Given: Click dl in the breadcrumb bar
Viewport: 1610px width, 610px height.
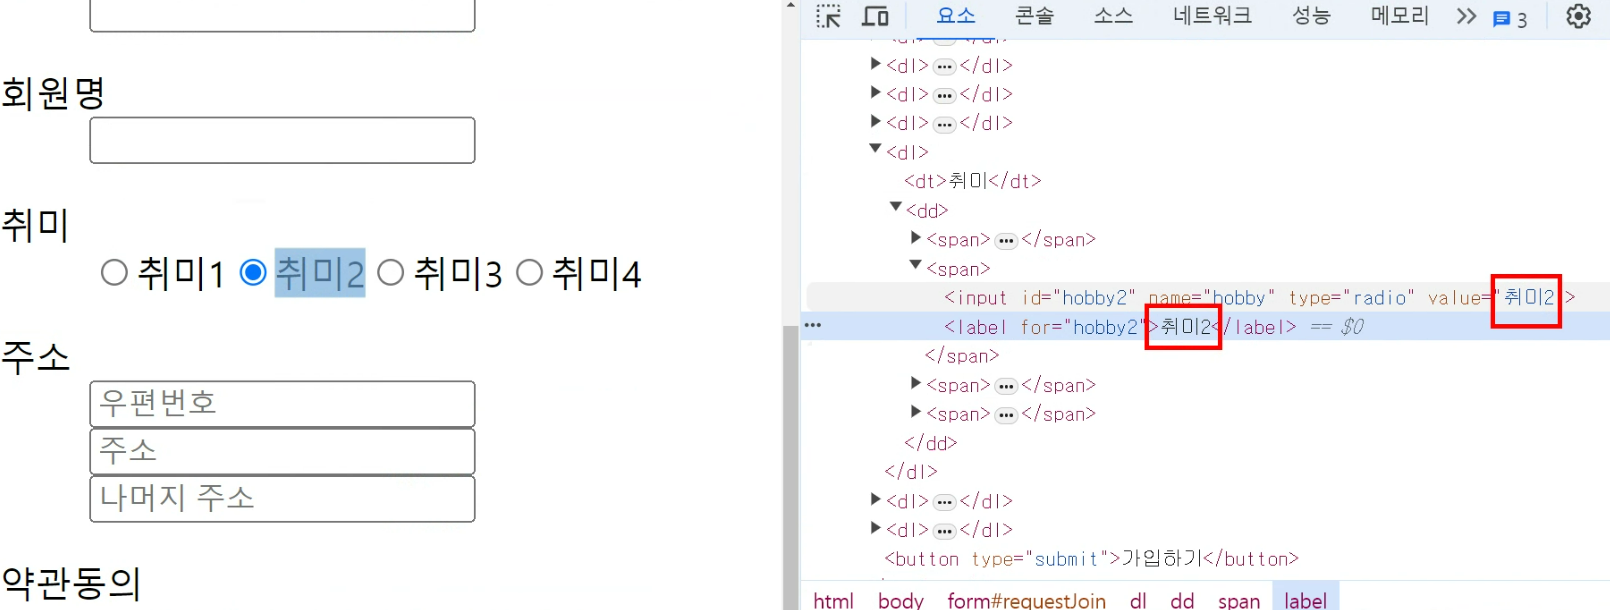Looking at the screenshot, I should [x=1138, y=600].
